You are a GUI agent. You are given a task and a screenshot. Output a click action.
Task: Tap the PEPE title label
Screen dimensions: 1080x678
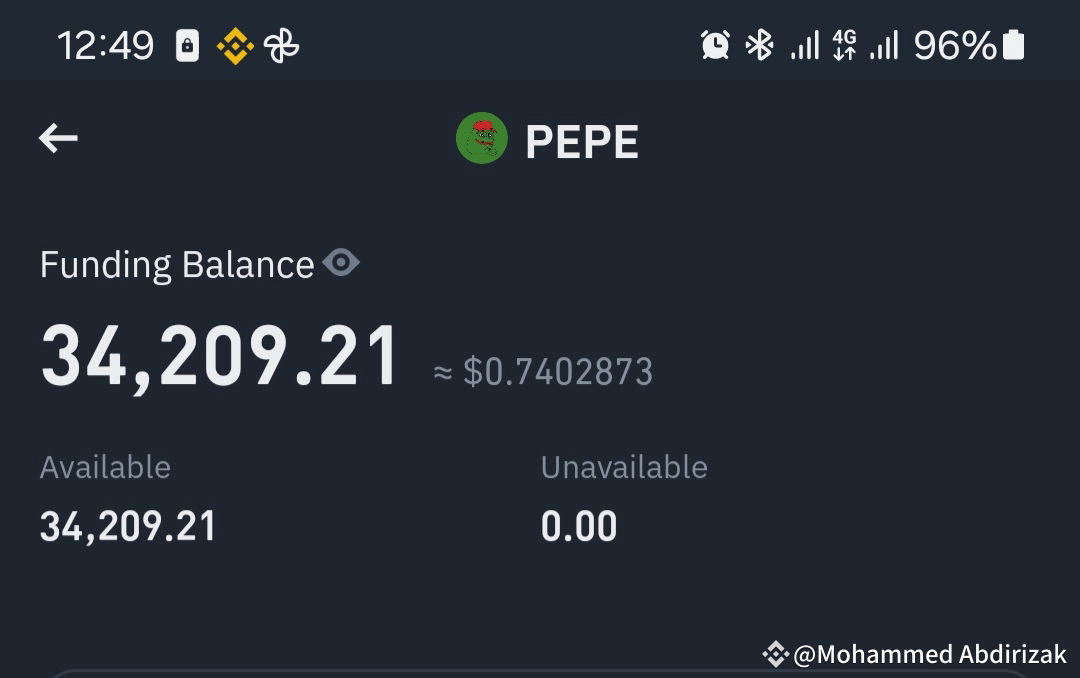(583, 140)
